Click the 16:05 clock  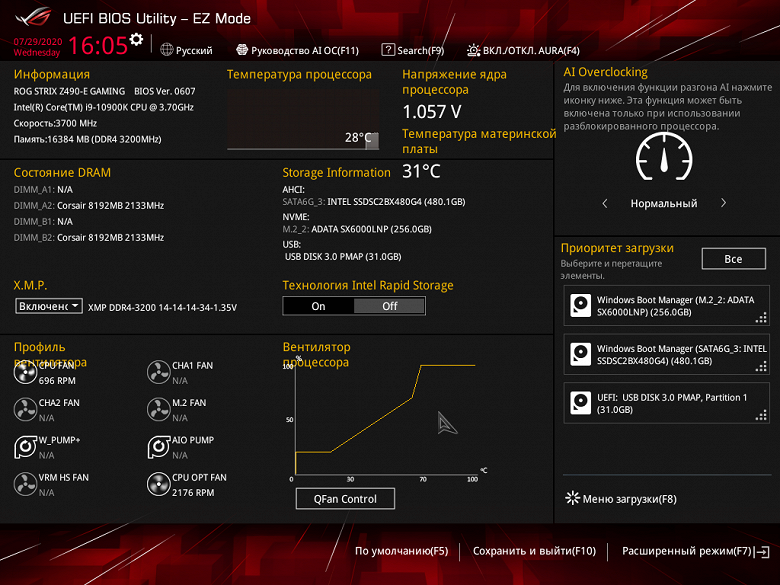[x=98, y=46]
